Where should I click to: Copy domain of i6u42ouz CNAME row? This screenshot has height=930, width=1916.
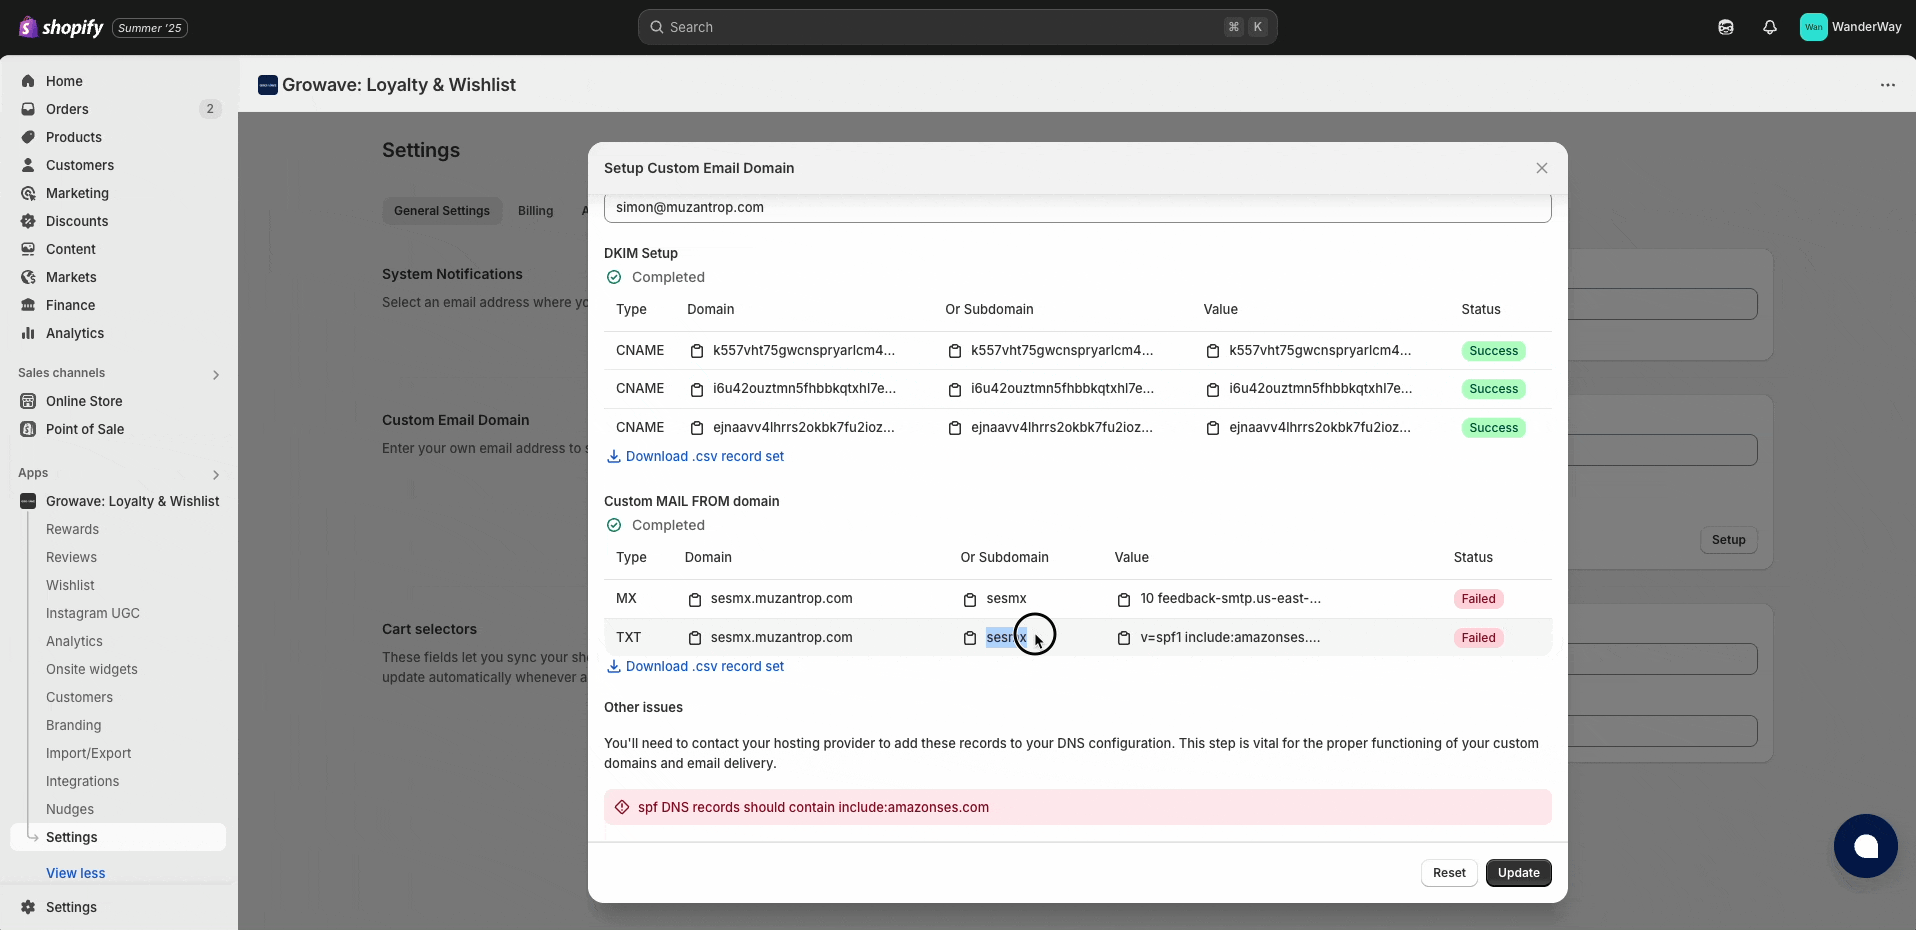(x=697, y=389)
